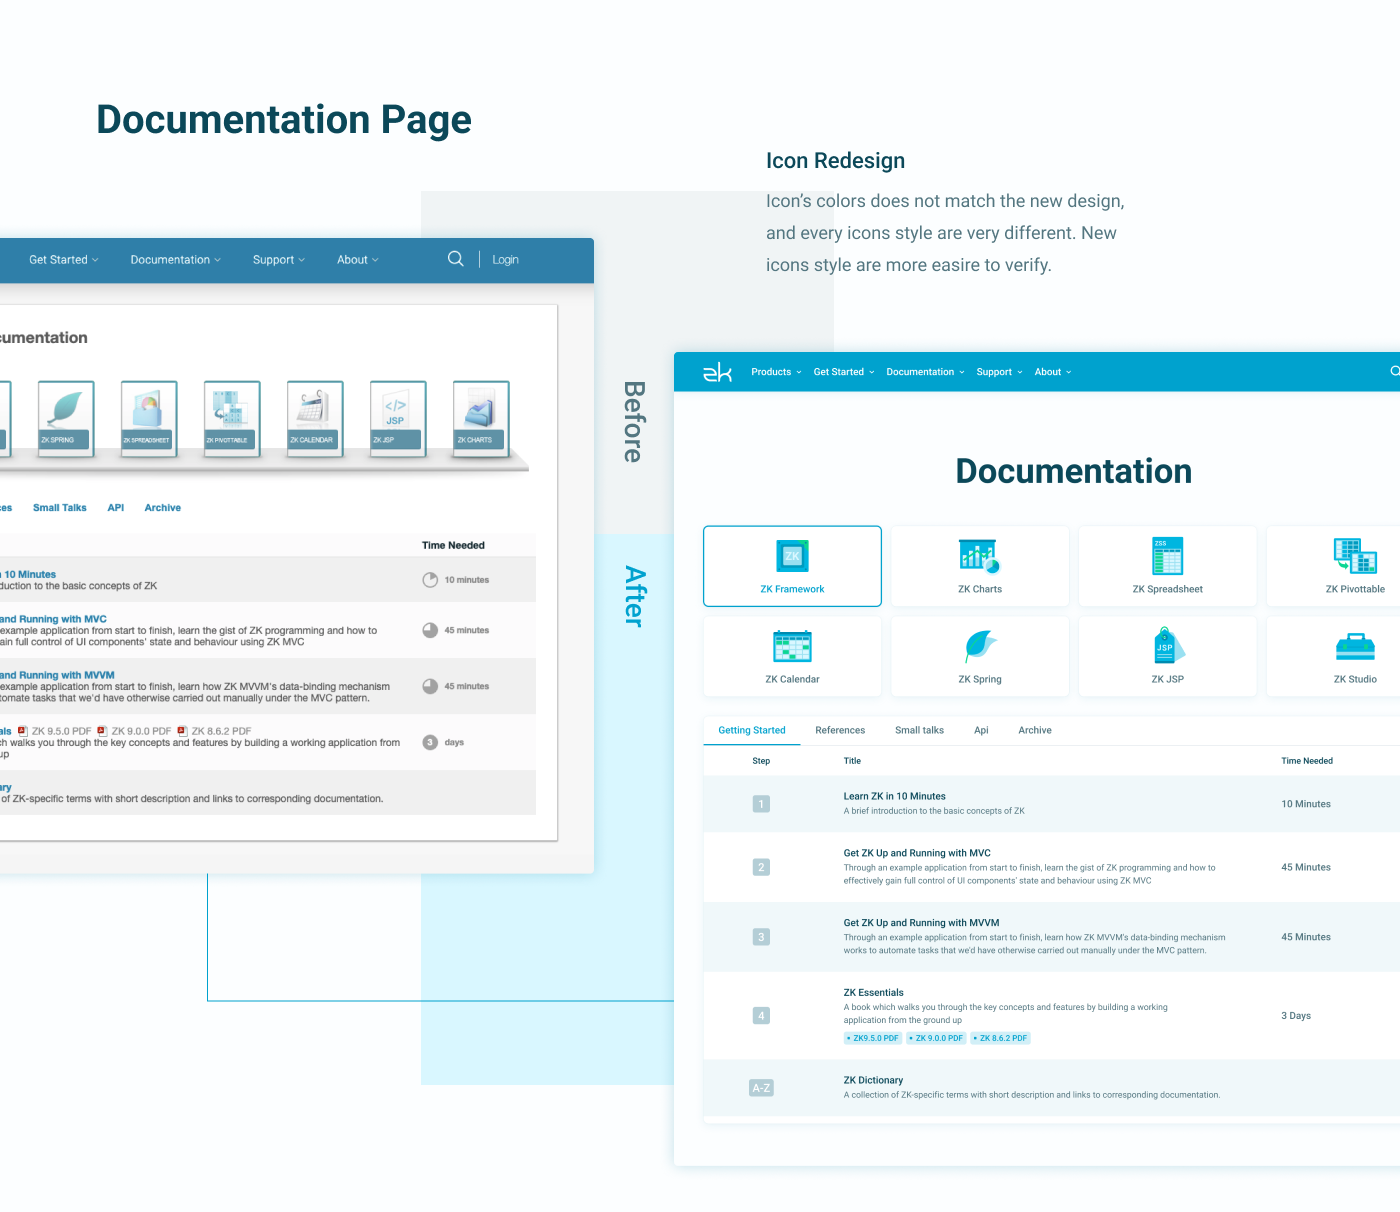Open Support dropdown in the old header
1400x1212 pixels.
pyautogui.click(x=278, y=260)
